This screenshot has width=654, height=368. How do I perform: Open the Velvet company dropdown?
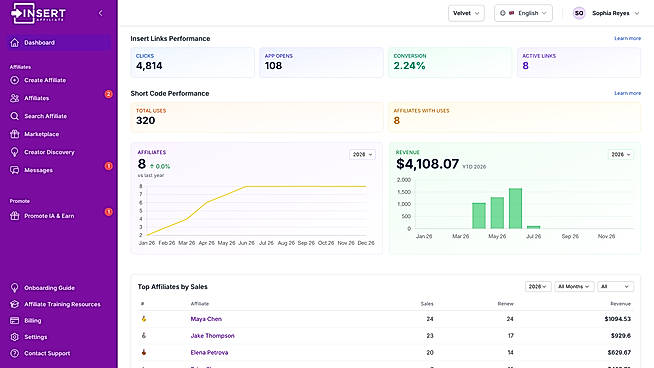click(466, 13)
